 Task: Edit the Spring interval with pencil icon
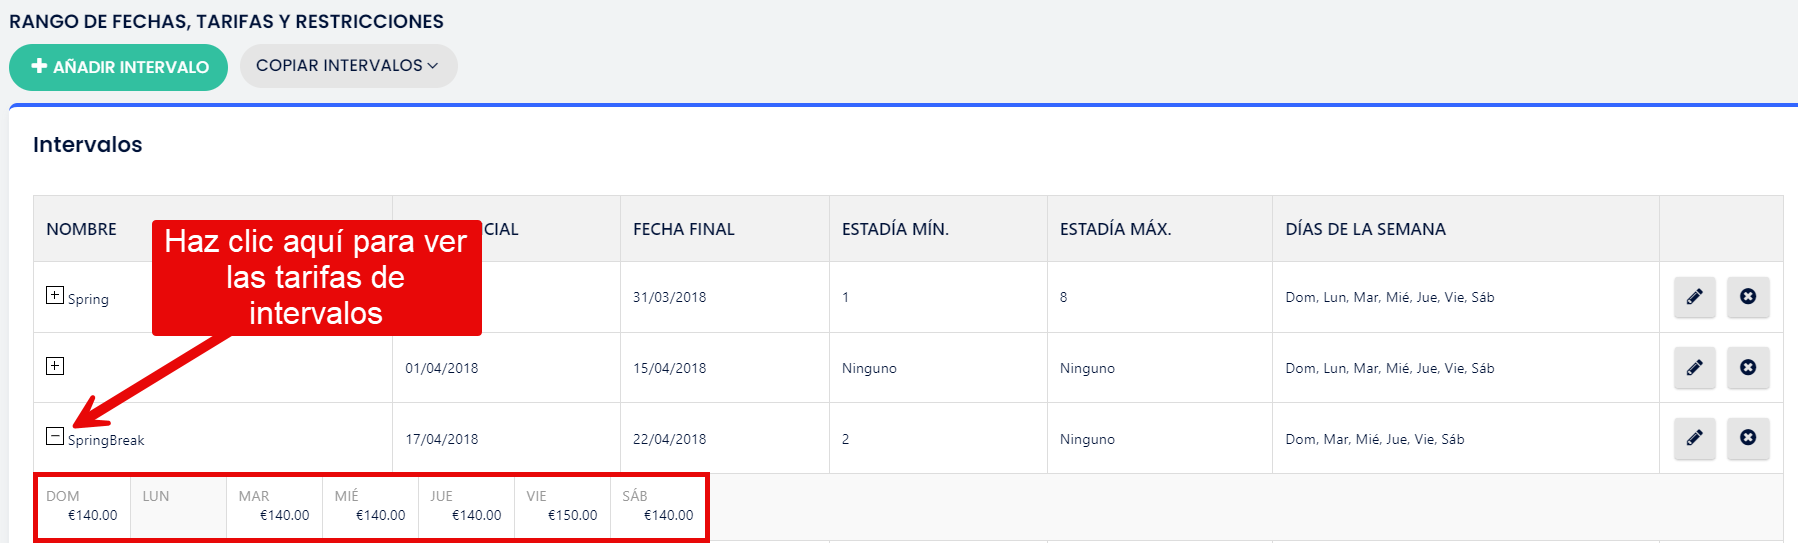pos(1694,297)
